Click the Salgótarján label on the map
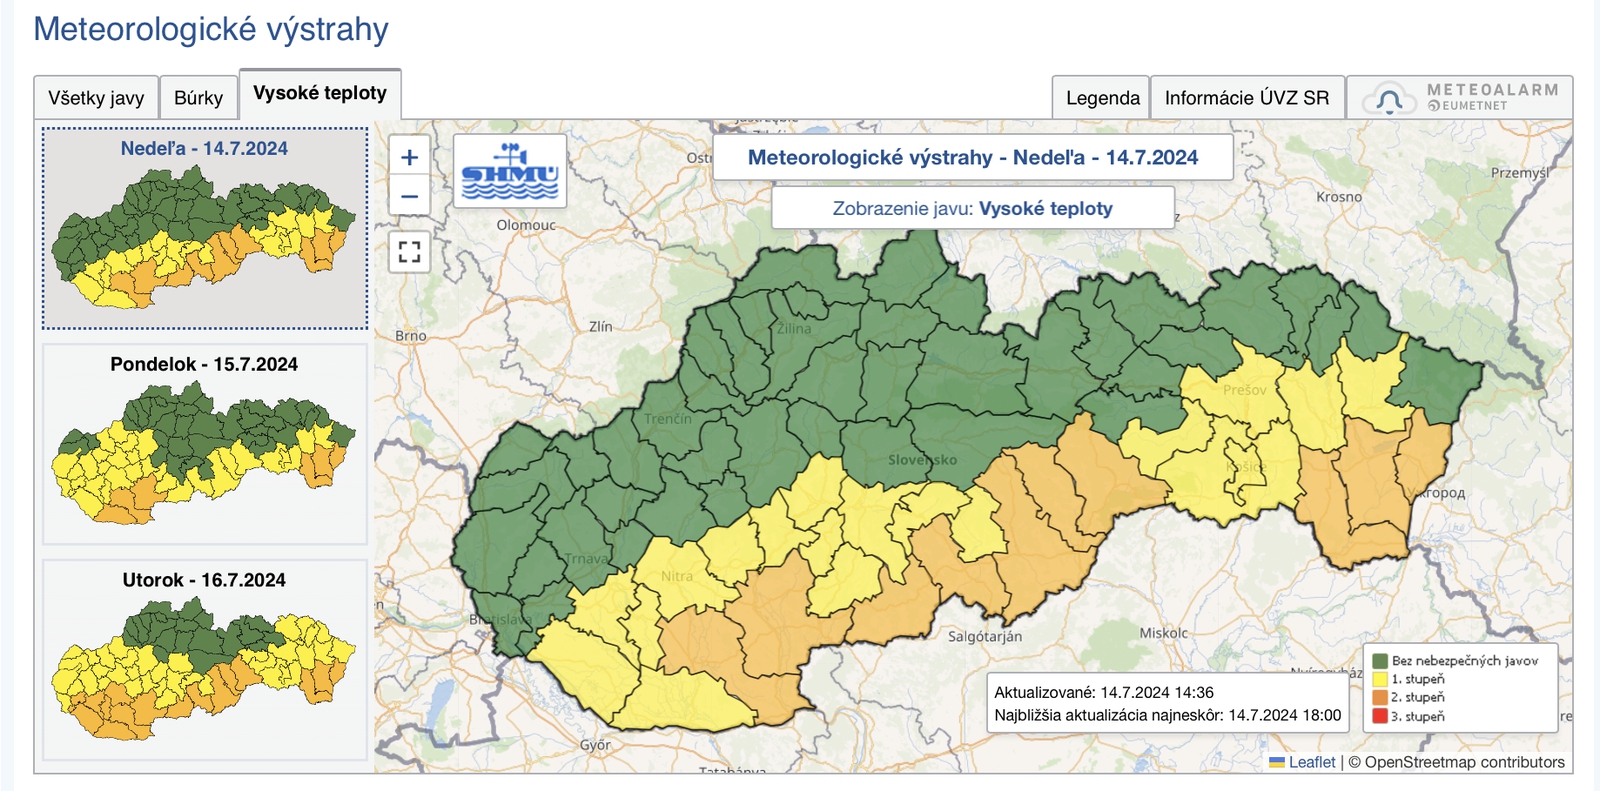The height and width of the screenshot is (791, 1600). (984, 636)
